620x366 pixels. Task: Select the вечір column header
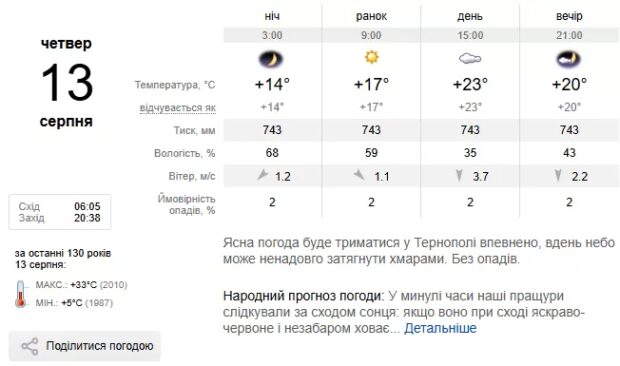click(569, 16)
